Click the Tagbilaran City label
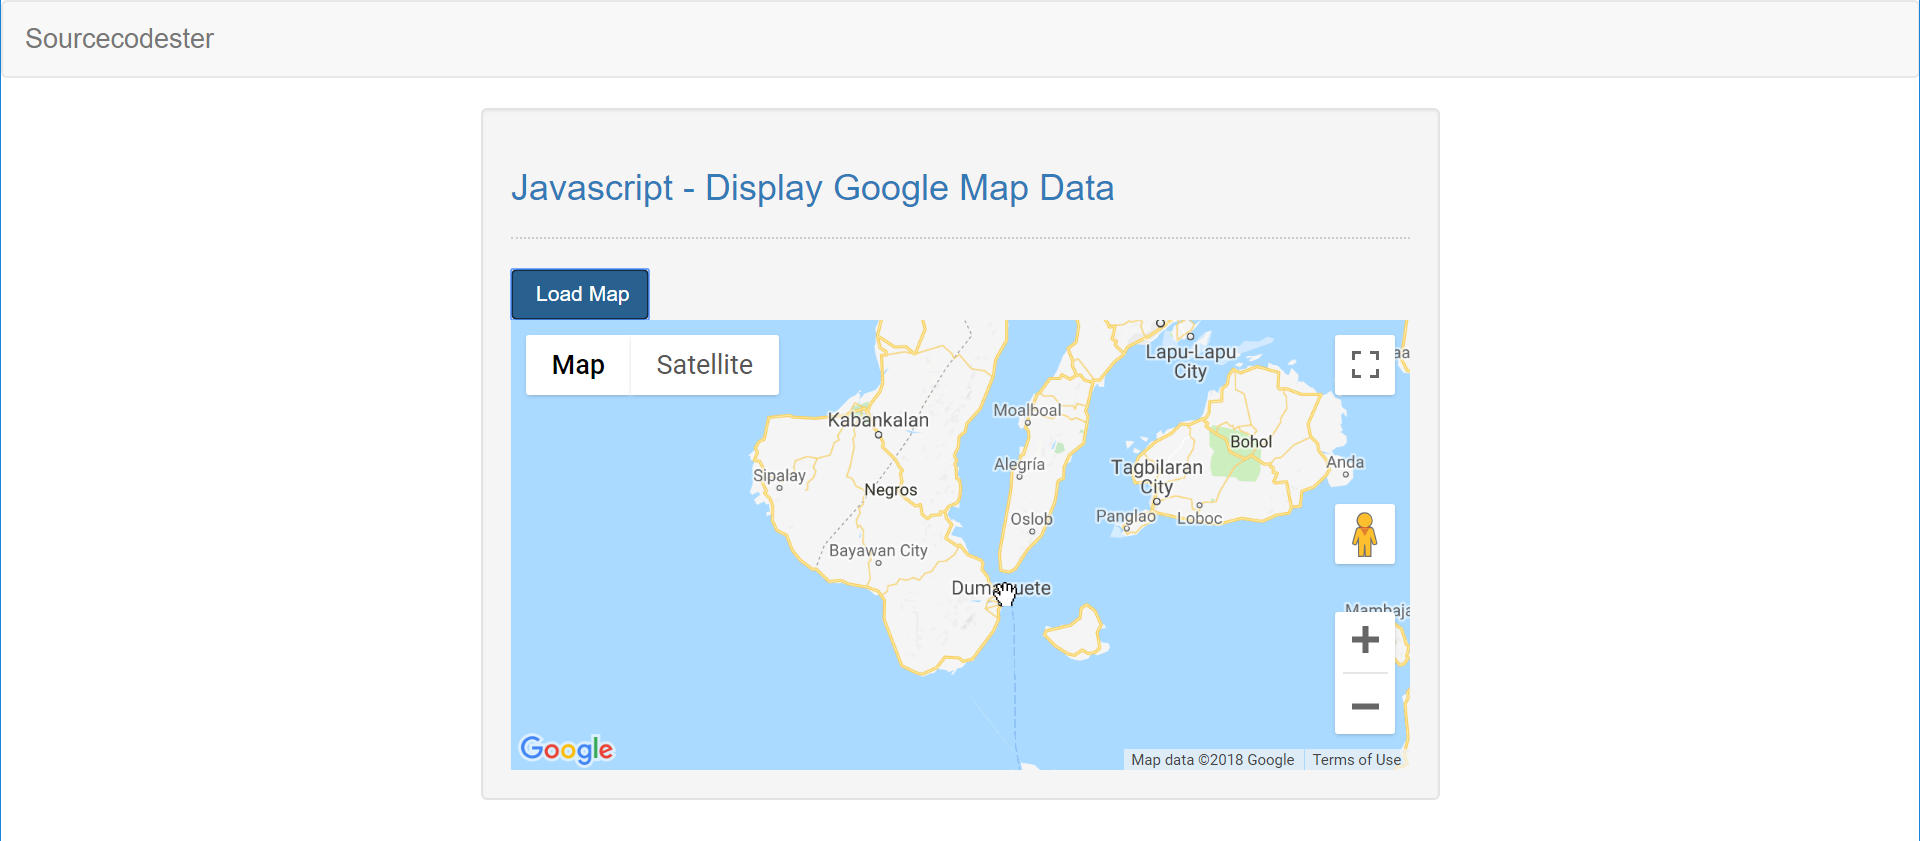The width and height of the screenshot is (1920, 841). tap(1157, 477)
